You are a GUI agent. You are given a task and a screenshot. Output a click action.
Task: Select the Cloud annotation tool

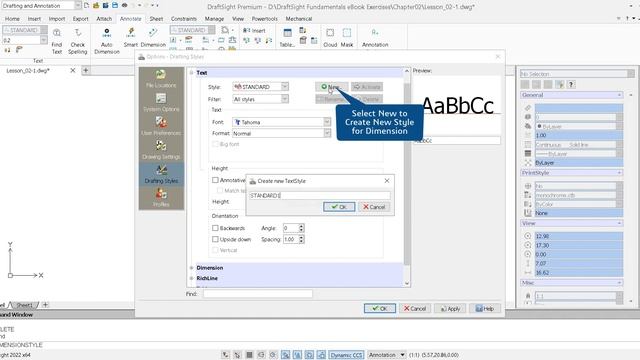[330, 38]
